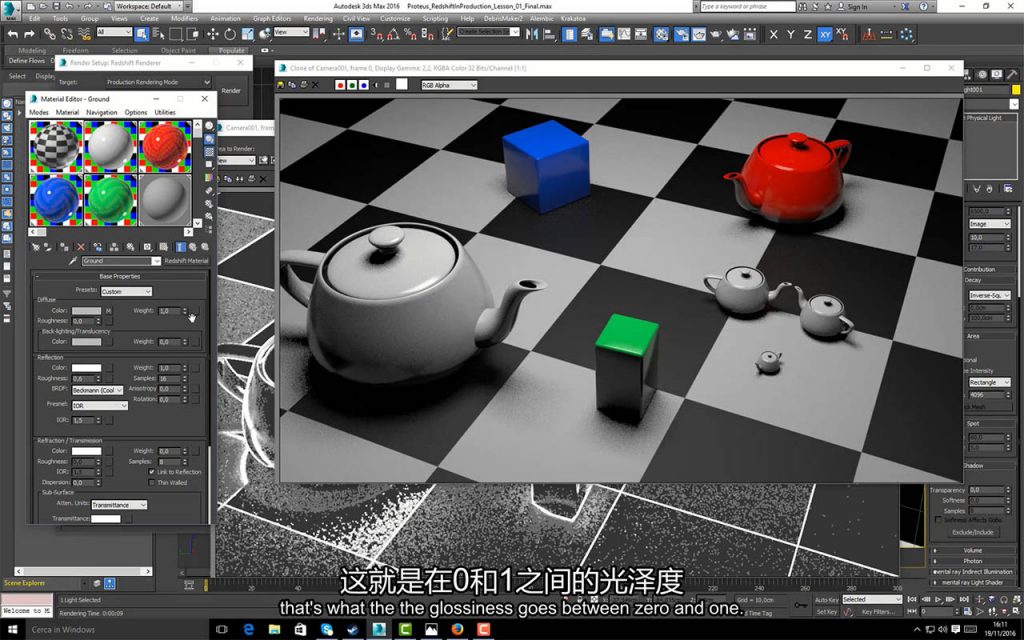The image size is (1024, 640).
Task: Open Select by Name list icon
Action: point(158,34)
